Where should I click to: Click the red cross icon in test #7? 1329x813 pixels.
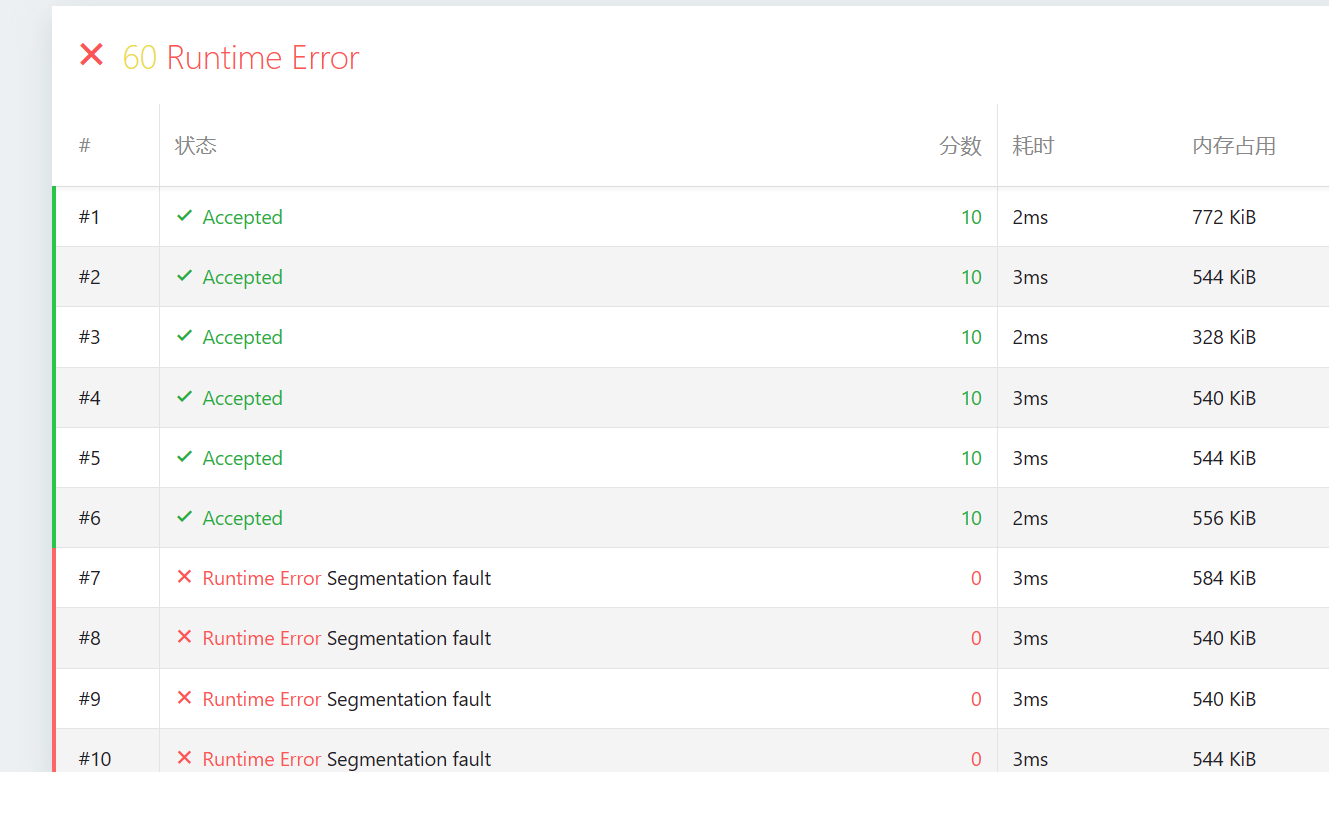pyautogui.click(x=184, y=577)
